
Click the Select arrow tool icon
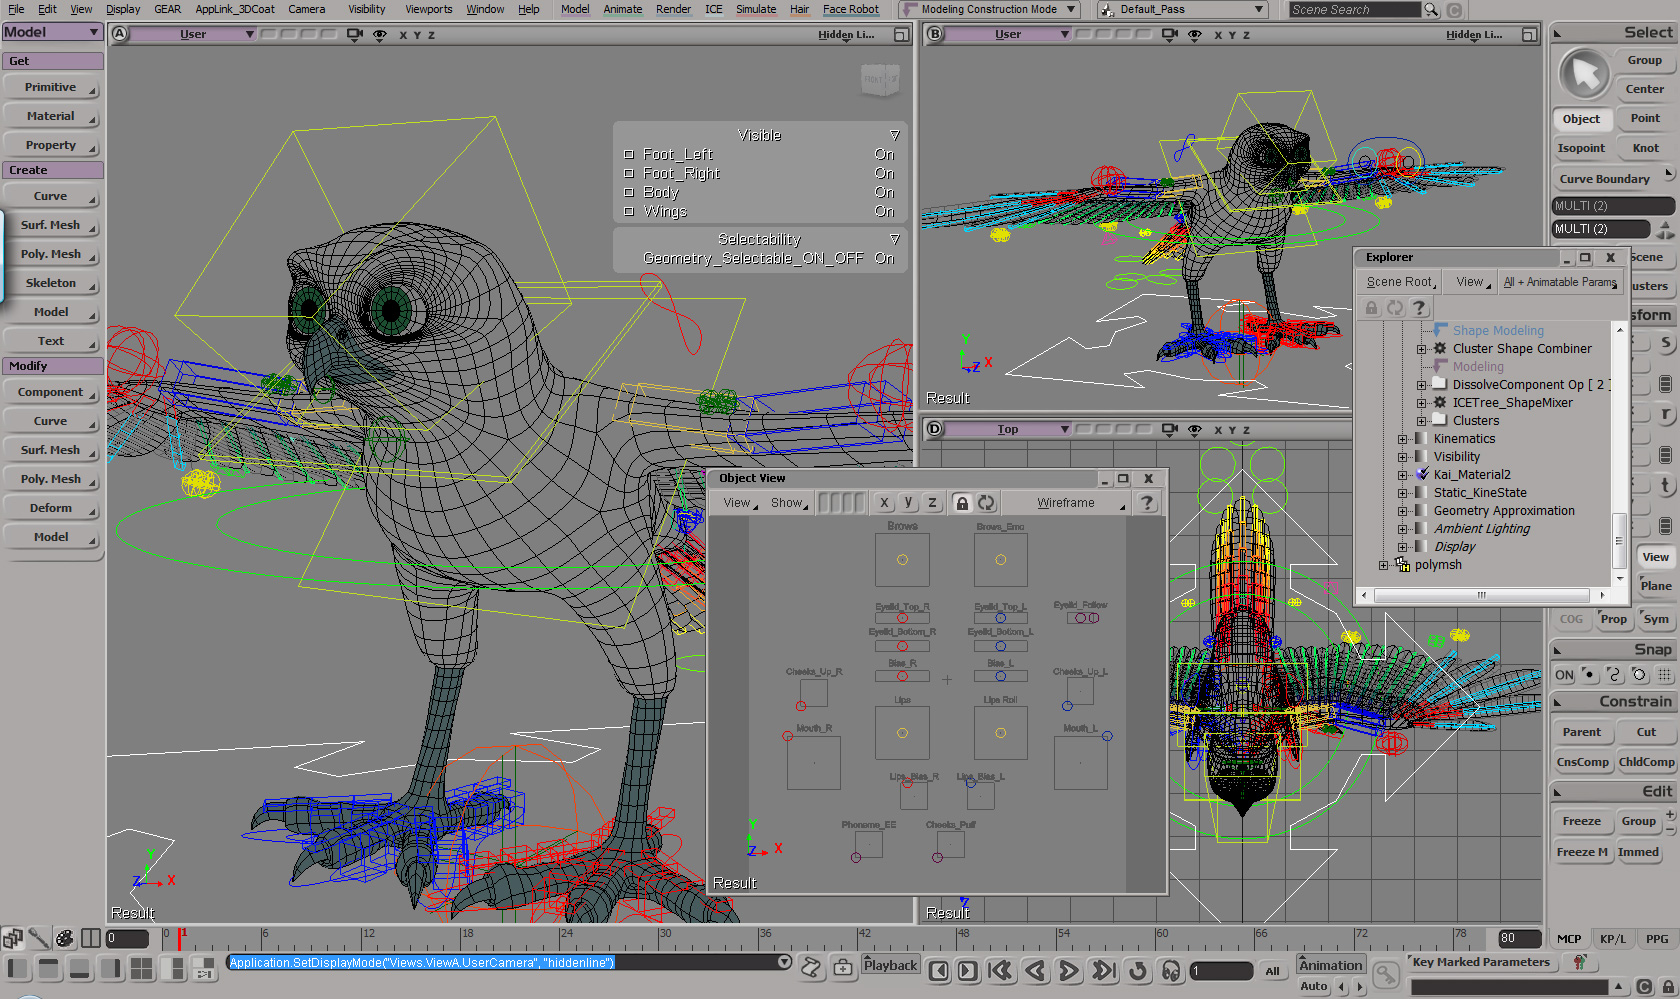(x=1584, y=74)
